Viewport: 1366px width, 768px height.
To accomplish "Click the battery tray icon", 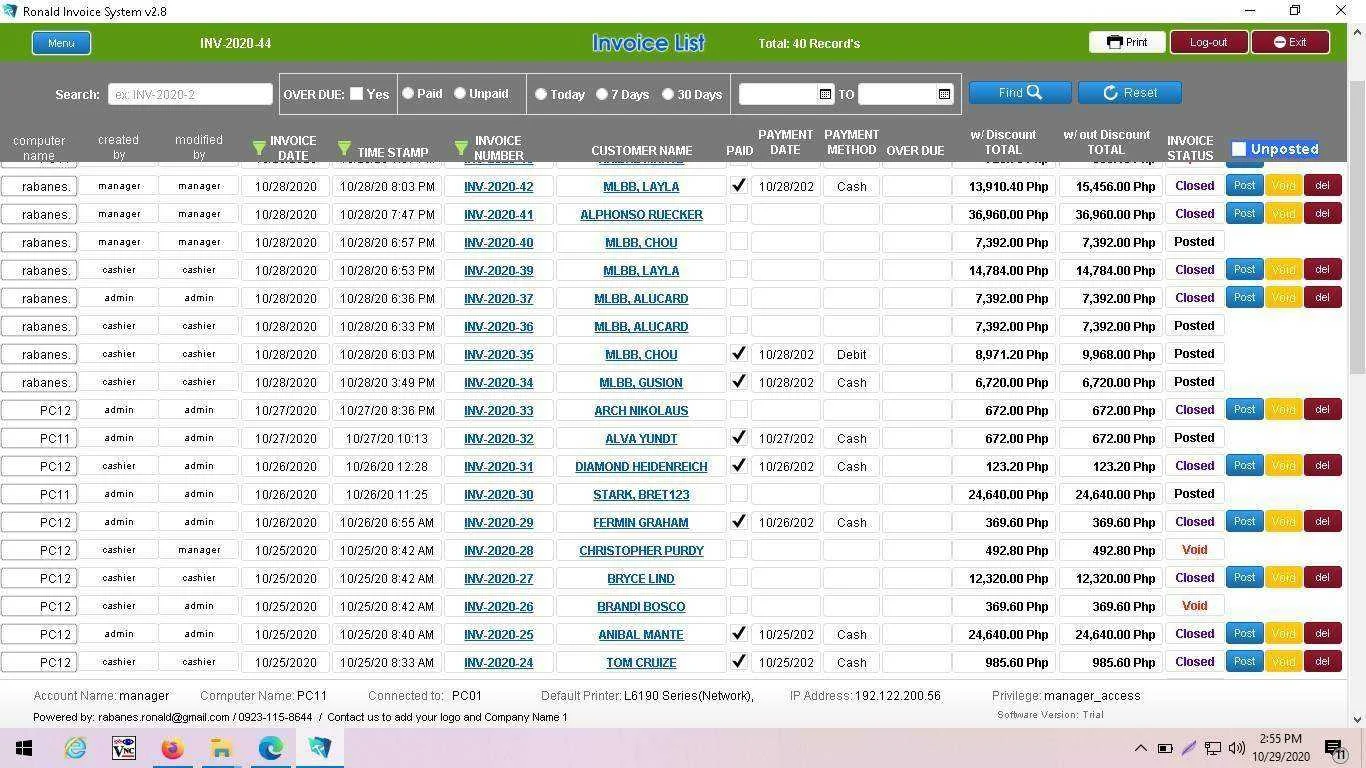I will click(x=1165, y=748).
